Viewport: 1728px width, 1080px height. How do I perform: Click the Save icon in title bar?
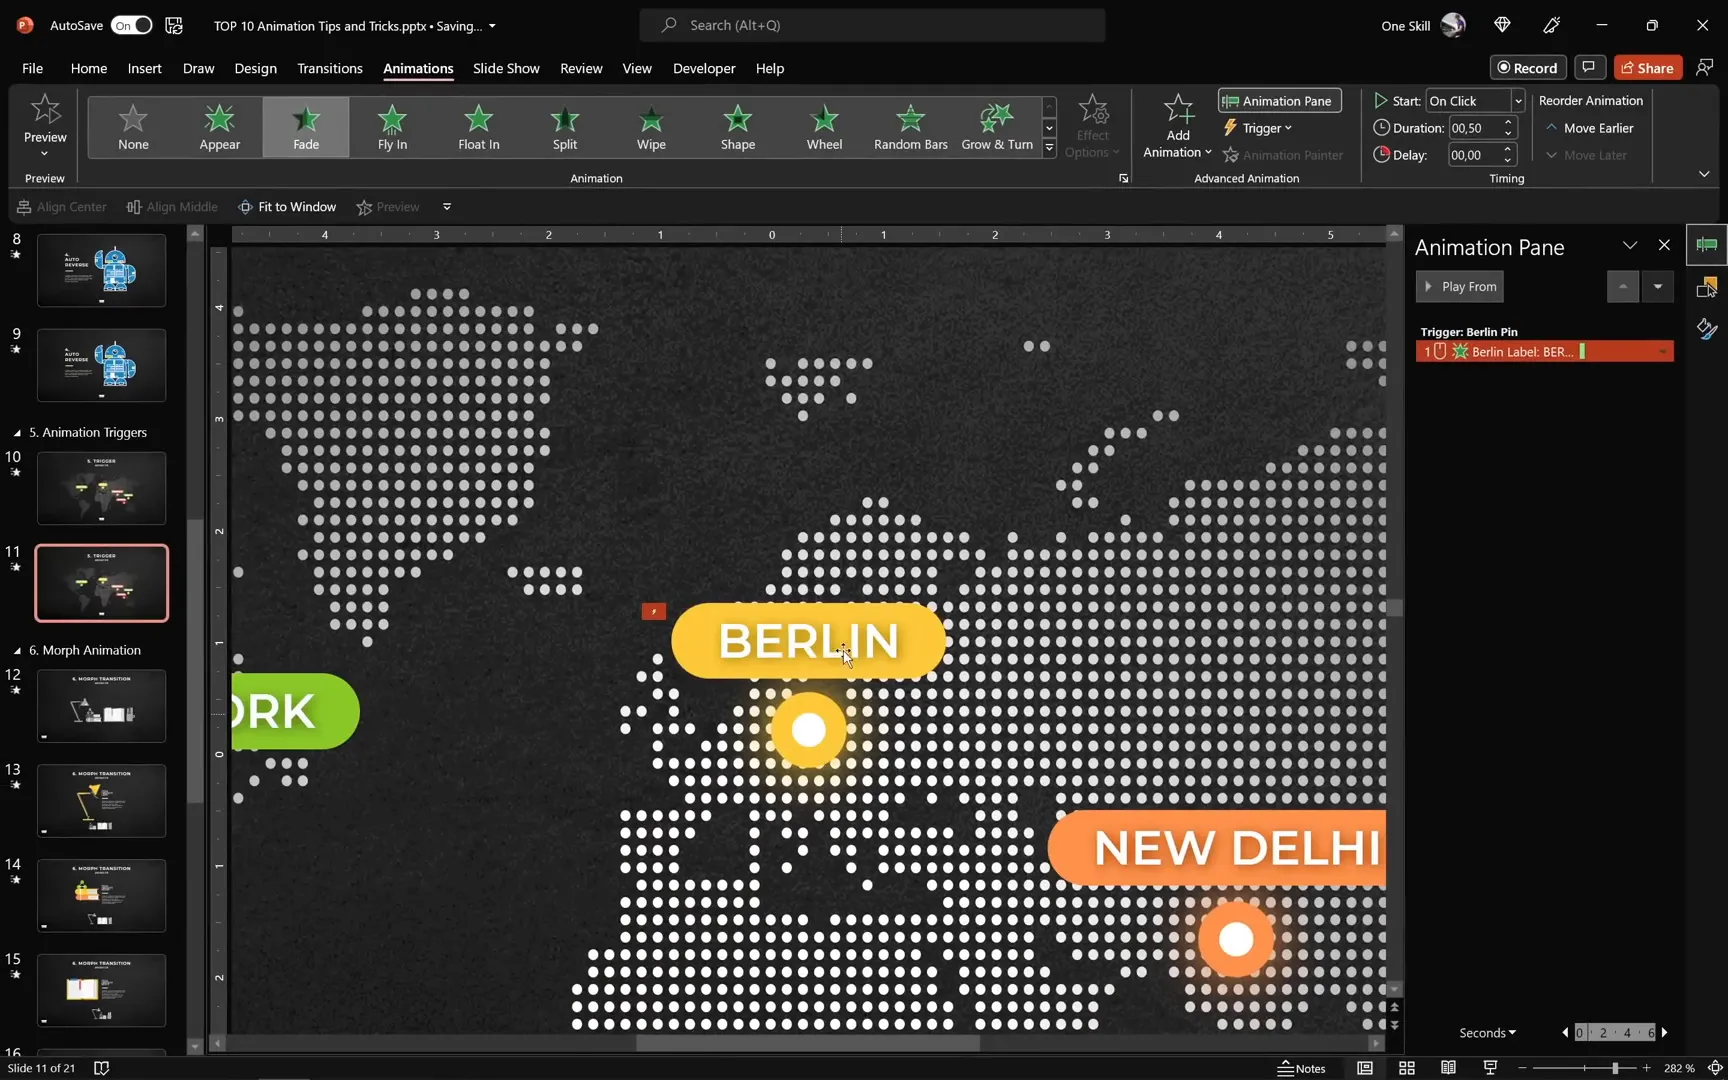coord(174,26)
